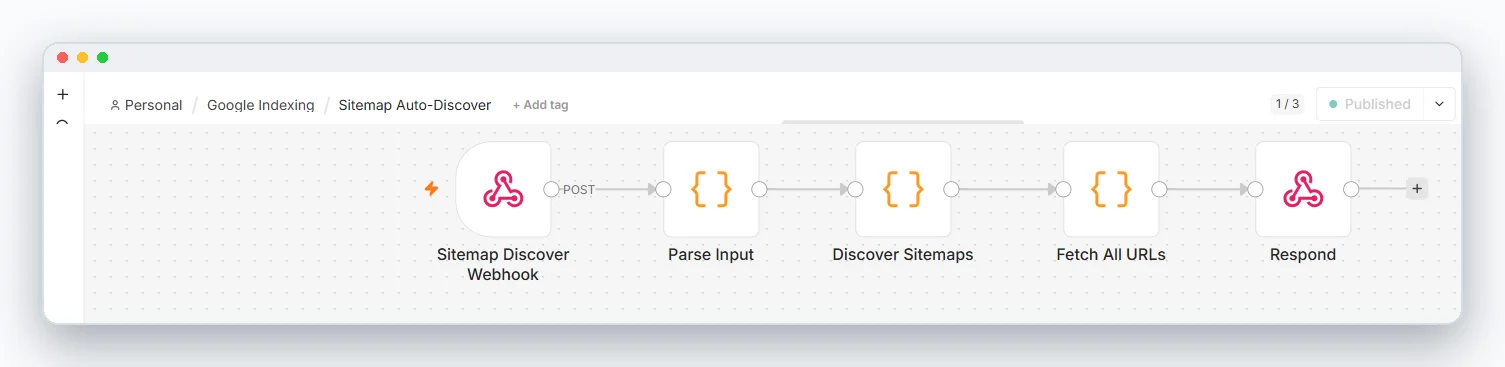
Task: Click the yellow minimize window button
Action: pyautogui.click(x=83, y=58)
